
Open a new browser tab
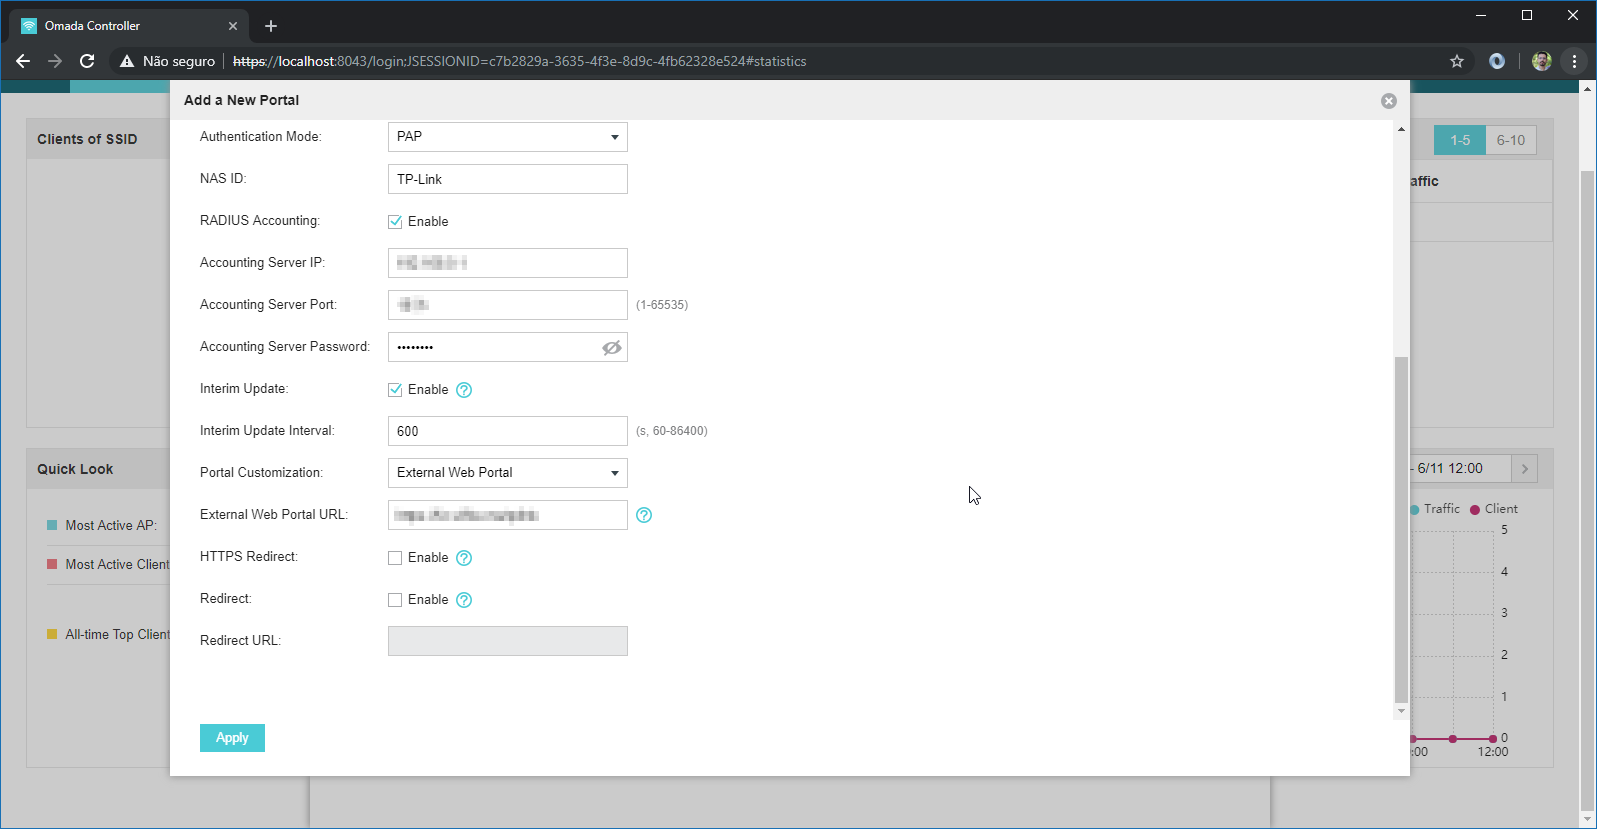pyautogui.click(x=271, y=26)
